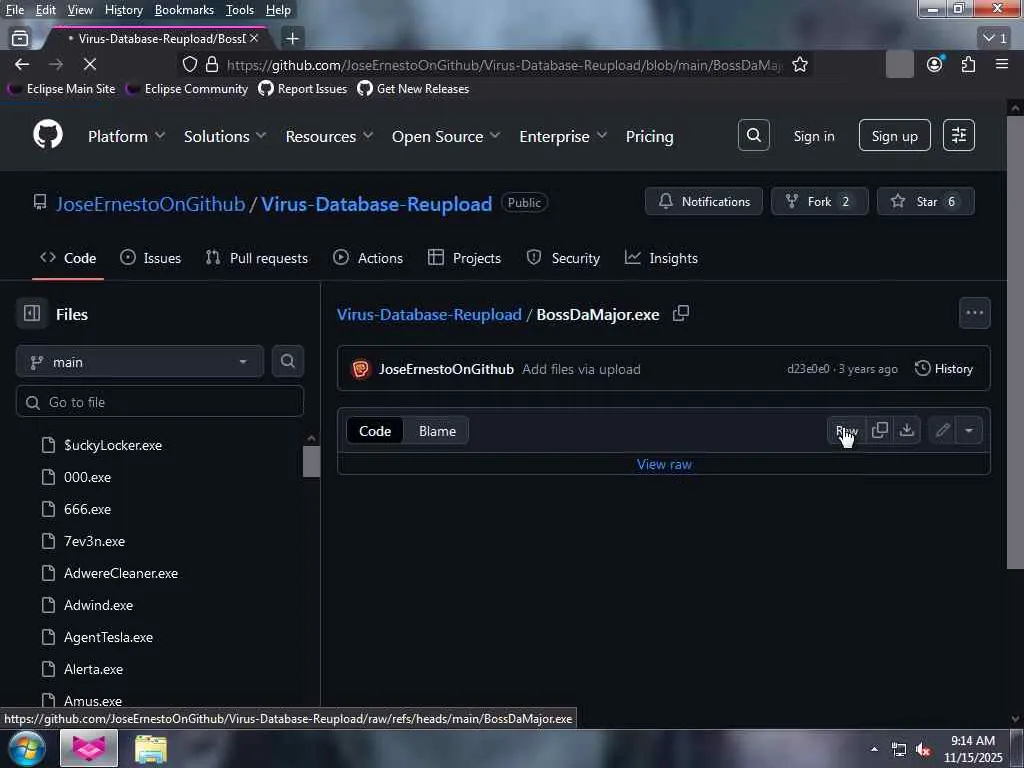Open file History link

(944, 369)
